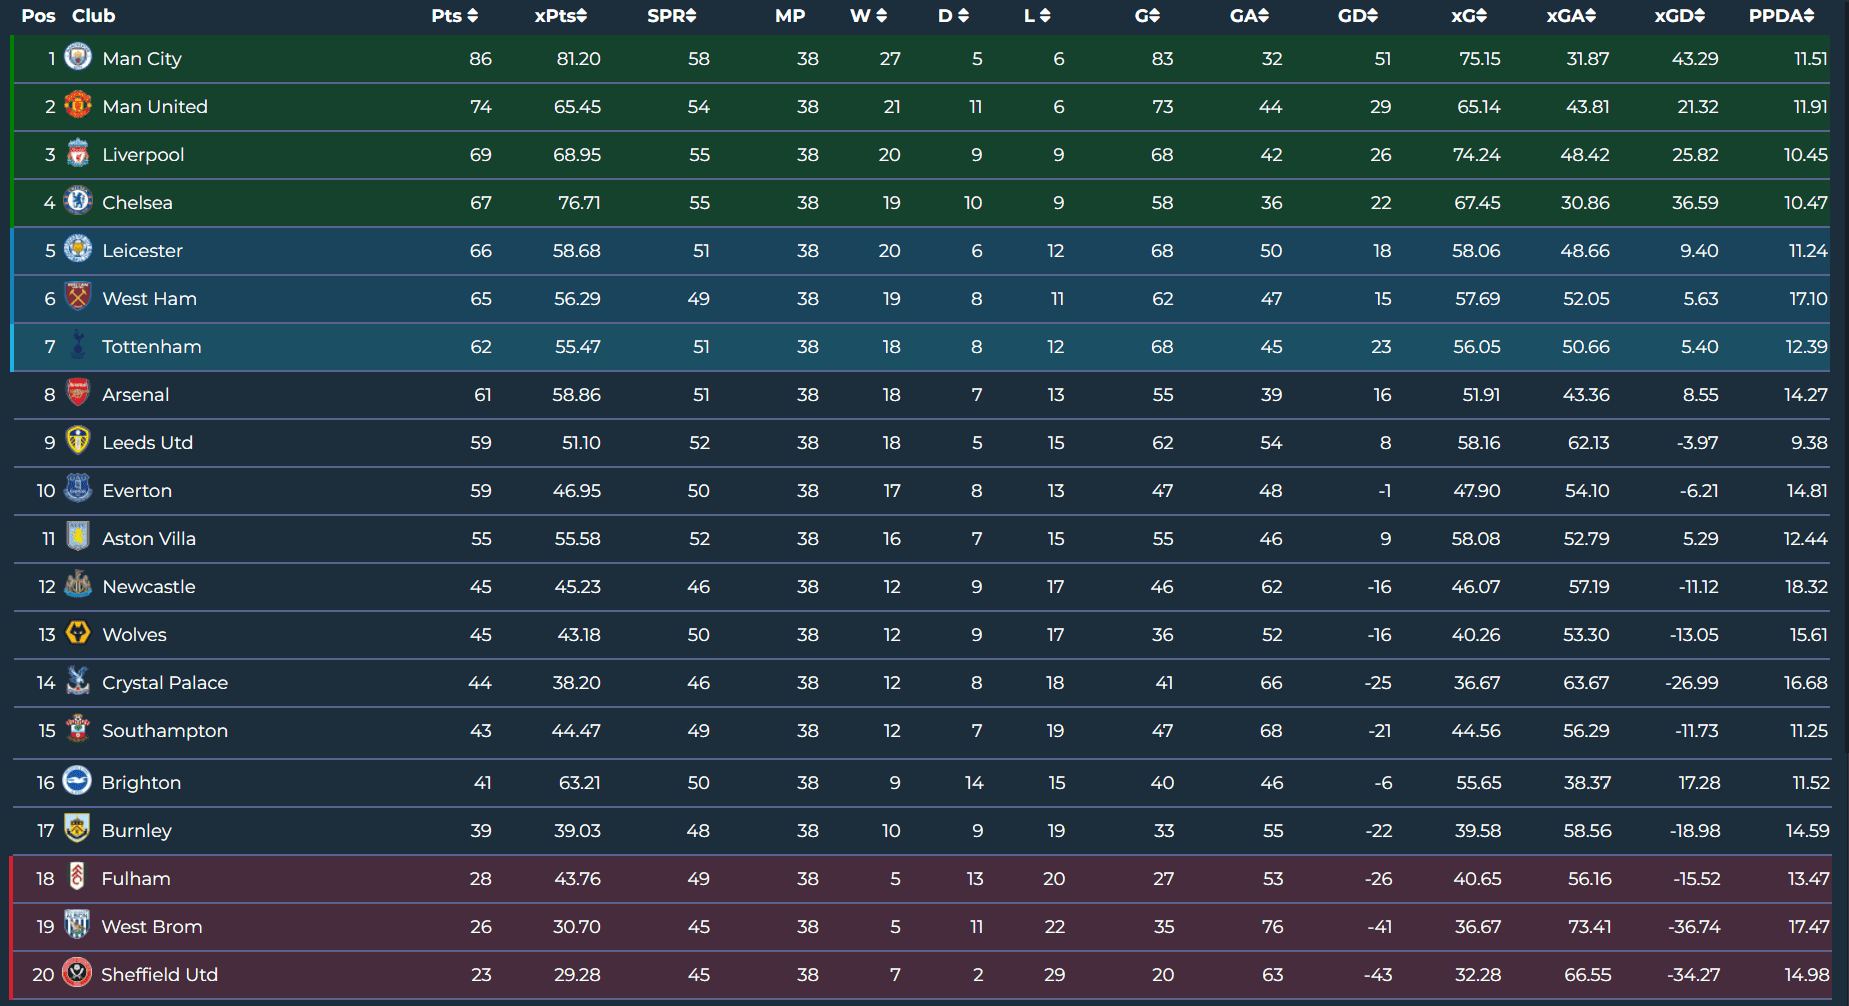Open the Tottenham team link
Image resolution: width=1849 pixels, height=1006 pixels.
pyautogui.click(x=152, y=347)
